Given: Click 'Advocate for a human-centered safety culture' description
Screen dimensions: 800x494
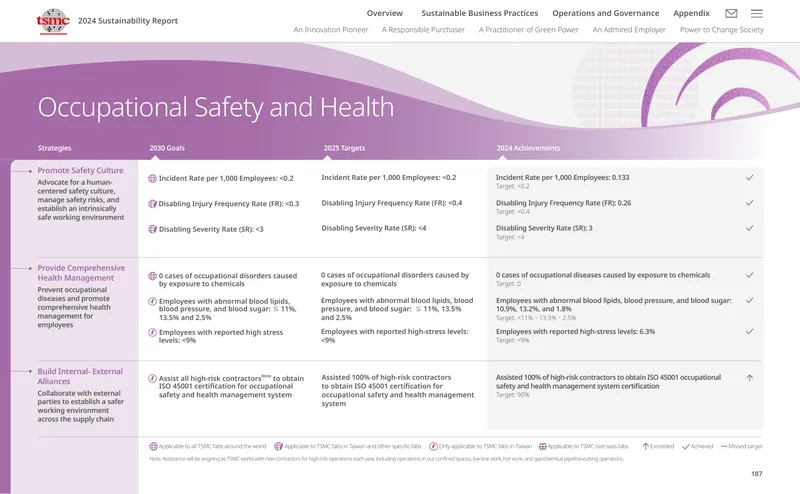Looking at the screenshot, I should (x=81, y=200).
